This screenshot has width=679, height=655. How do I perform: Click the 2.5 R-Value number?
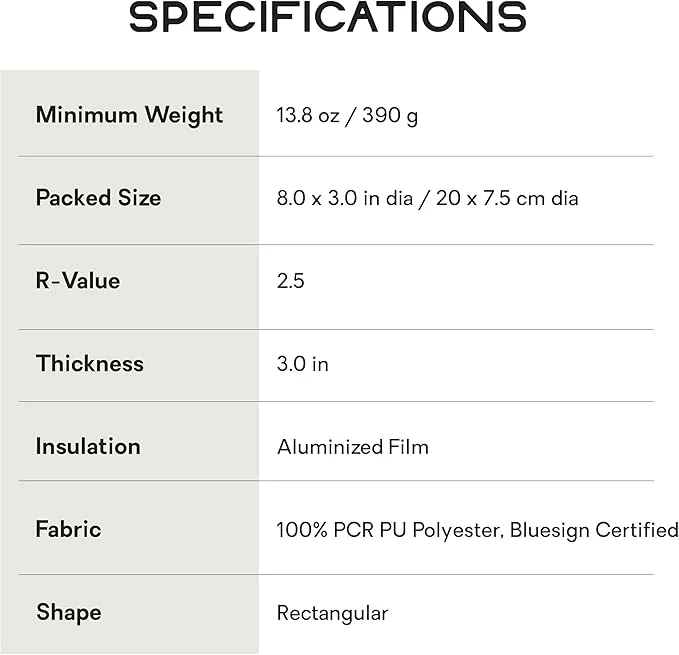[291, 281]
